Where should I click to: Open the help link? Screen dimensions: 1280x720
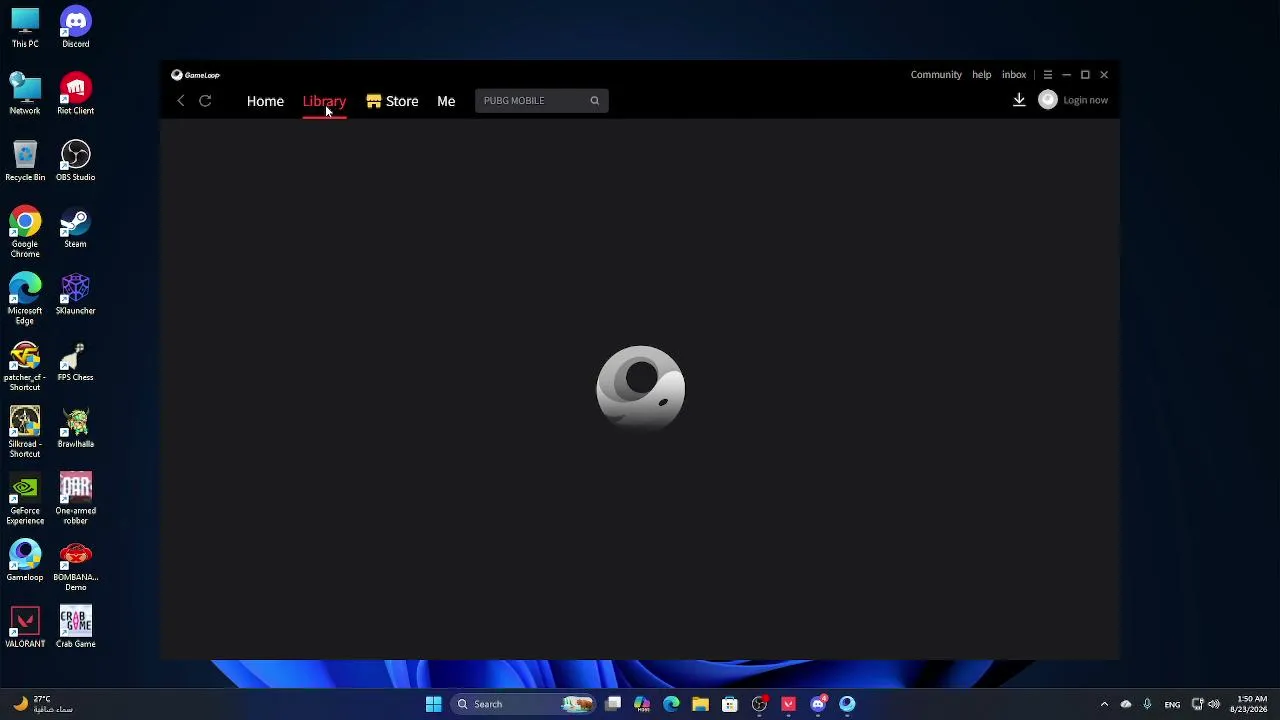(x=982, y=75)
